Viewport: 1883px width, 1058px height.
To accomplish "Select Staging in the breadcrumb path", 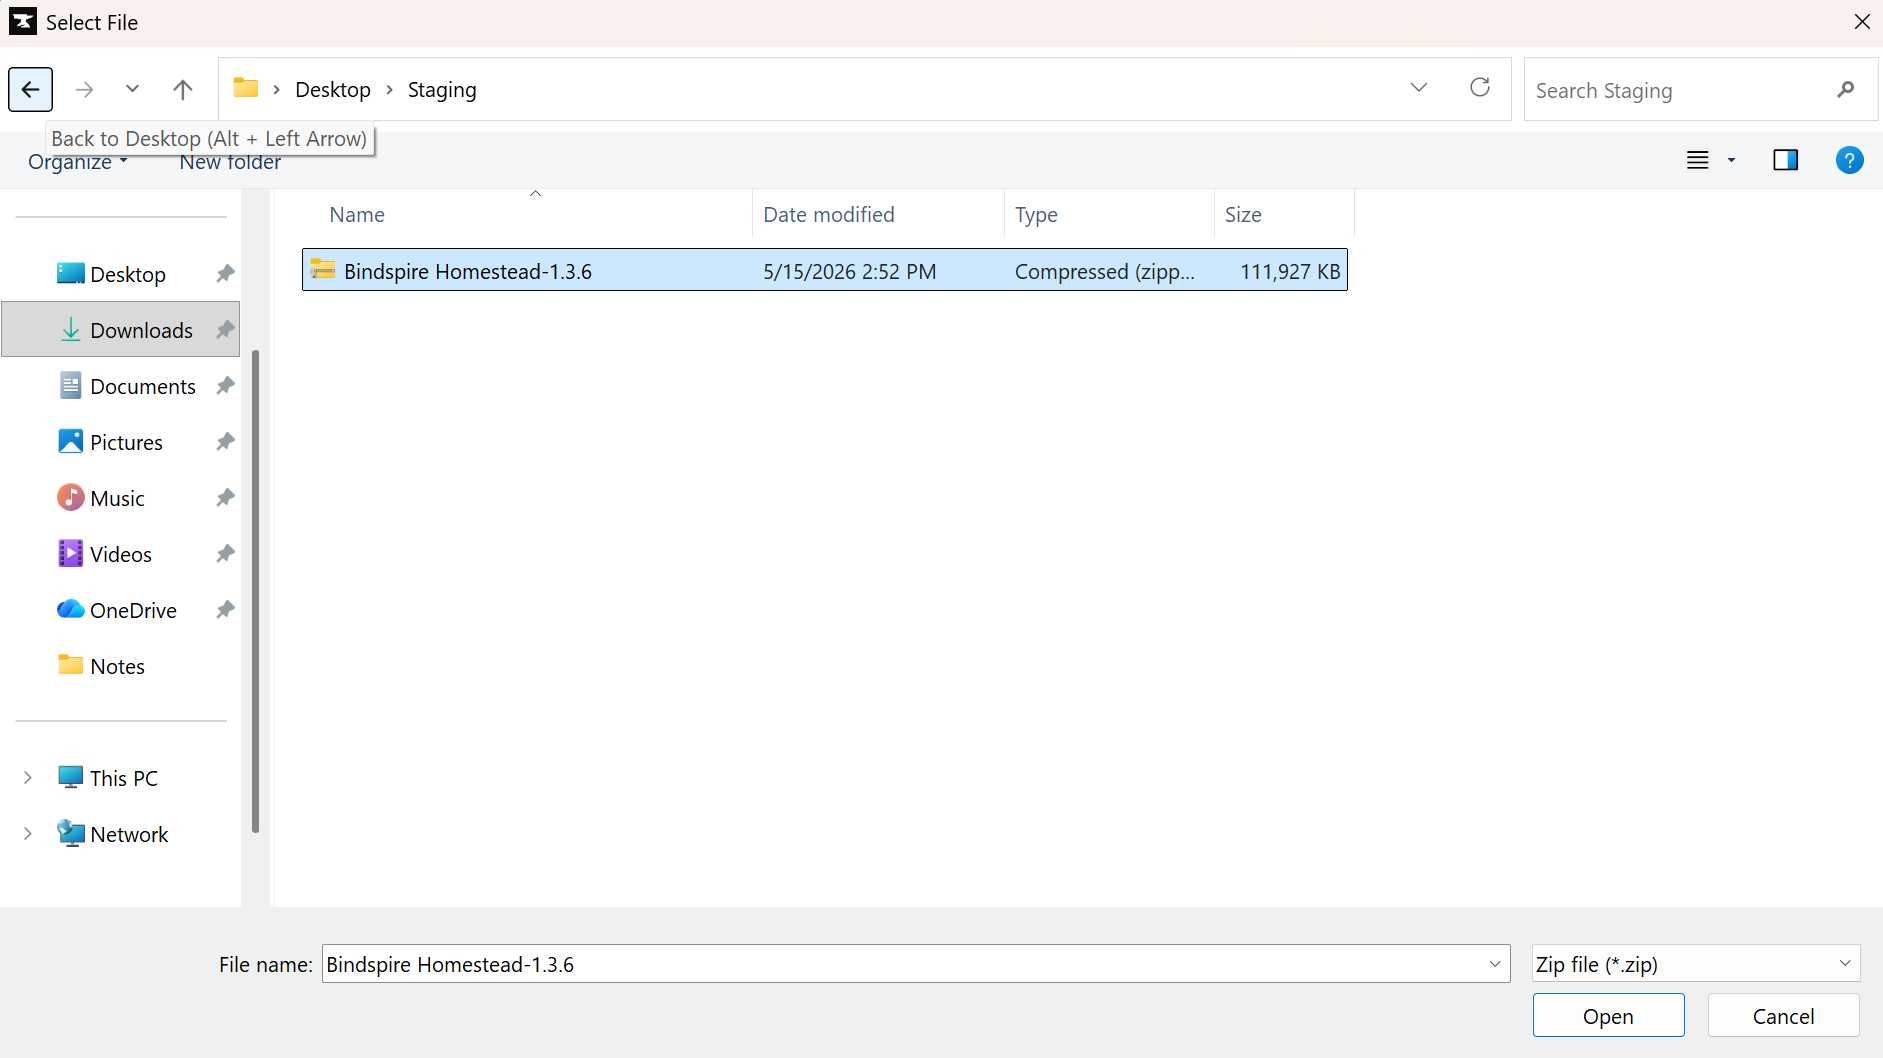I will 442,90.
